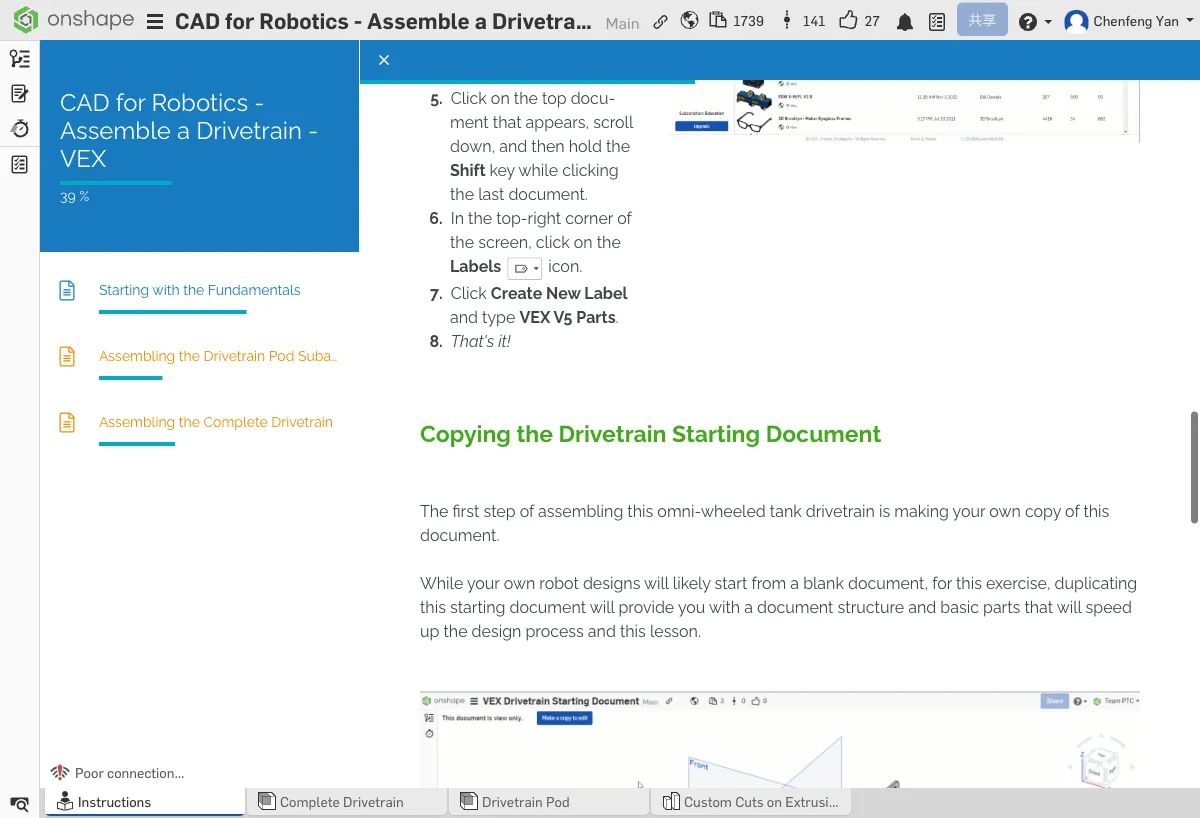Open Starting with the Fundamentals lesson
The height and width of the screenshot is (818, 1200).
[199, 290]
